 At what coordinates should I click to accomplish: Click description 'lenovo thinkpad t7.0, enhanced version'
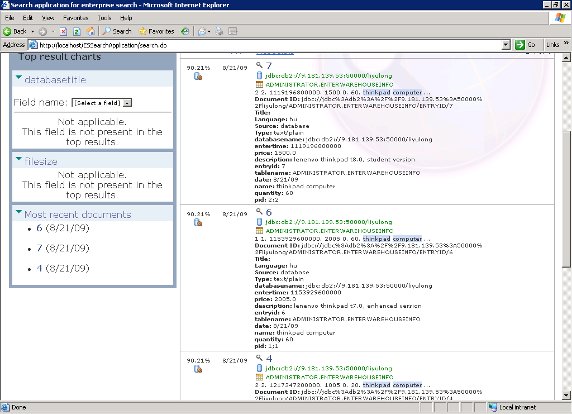(357, 306)
